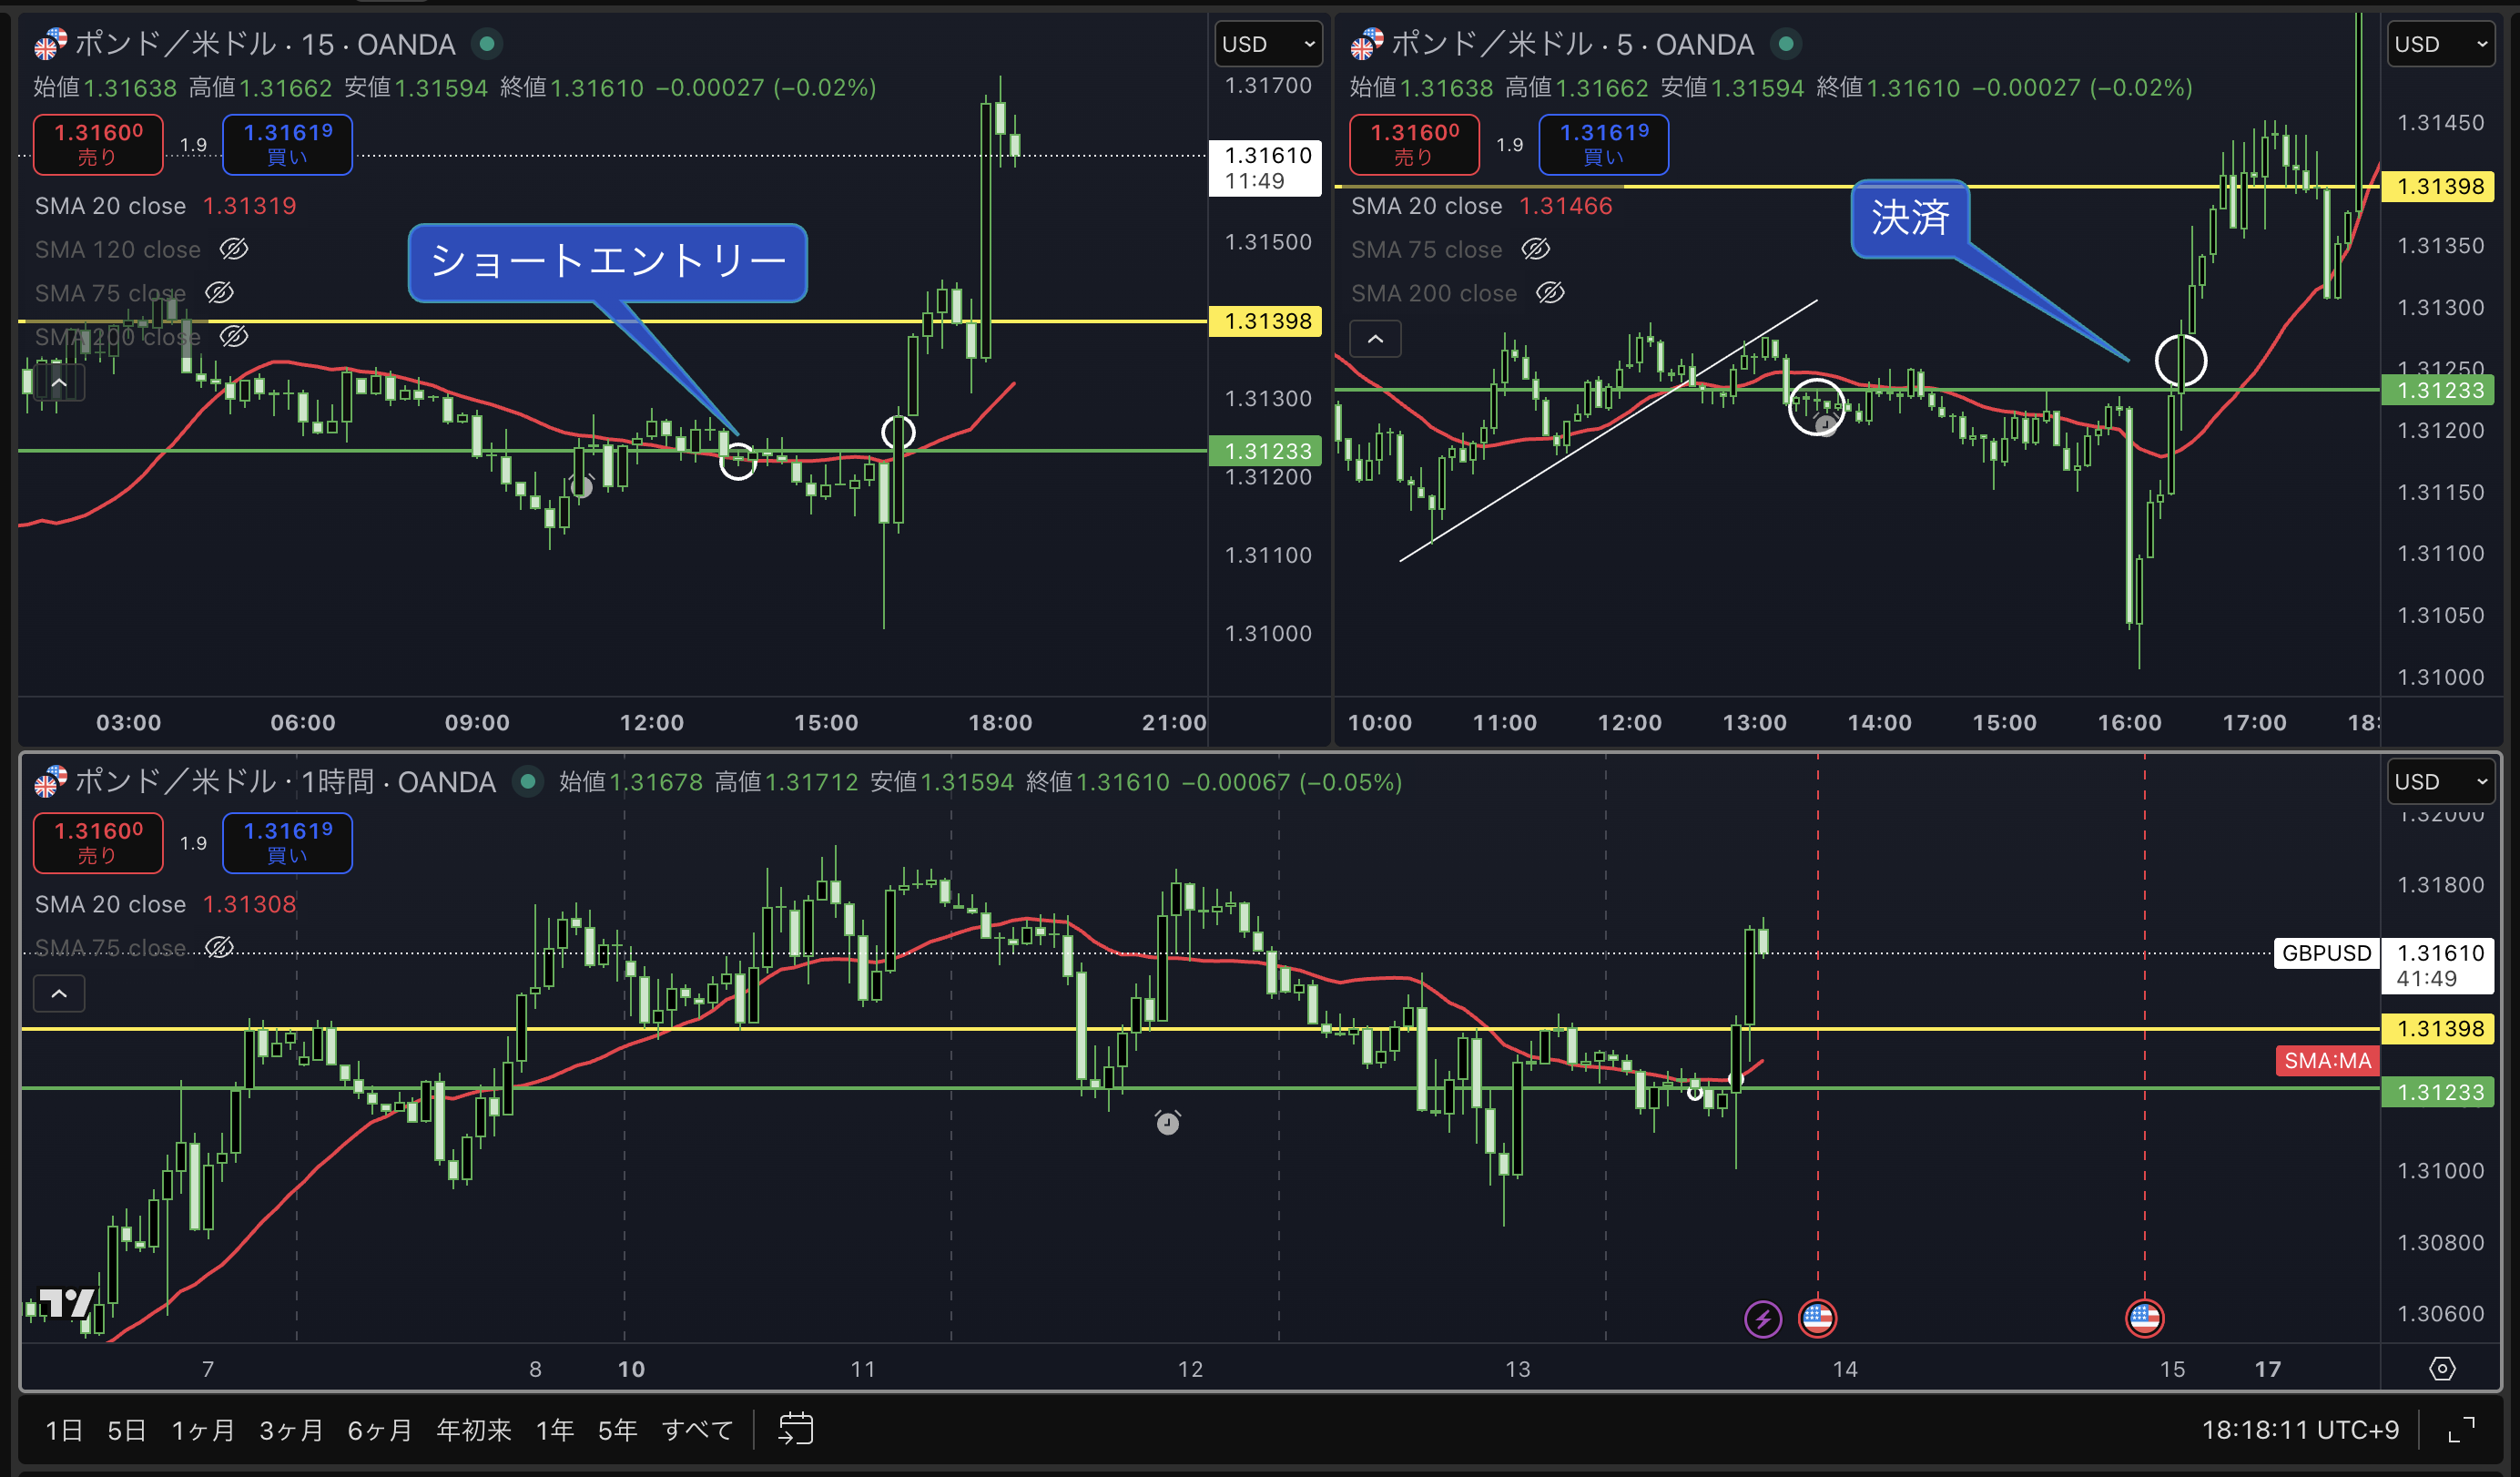Collapse indicator legend on 5-minute chart

[x=1375, y=339]
